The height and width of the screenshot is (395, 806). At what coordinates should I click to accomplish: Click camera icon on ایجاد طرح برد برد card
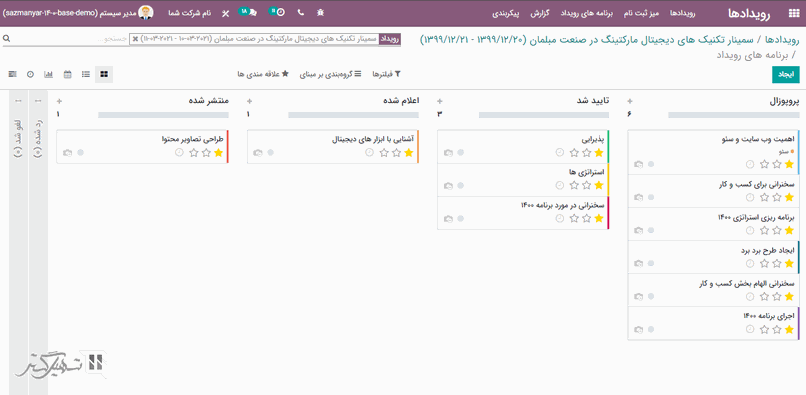tap(638, 263)
